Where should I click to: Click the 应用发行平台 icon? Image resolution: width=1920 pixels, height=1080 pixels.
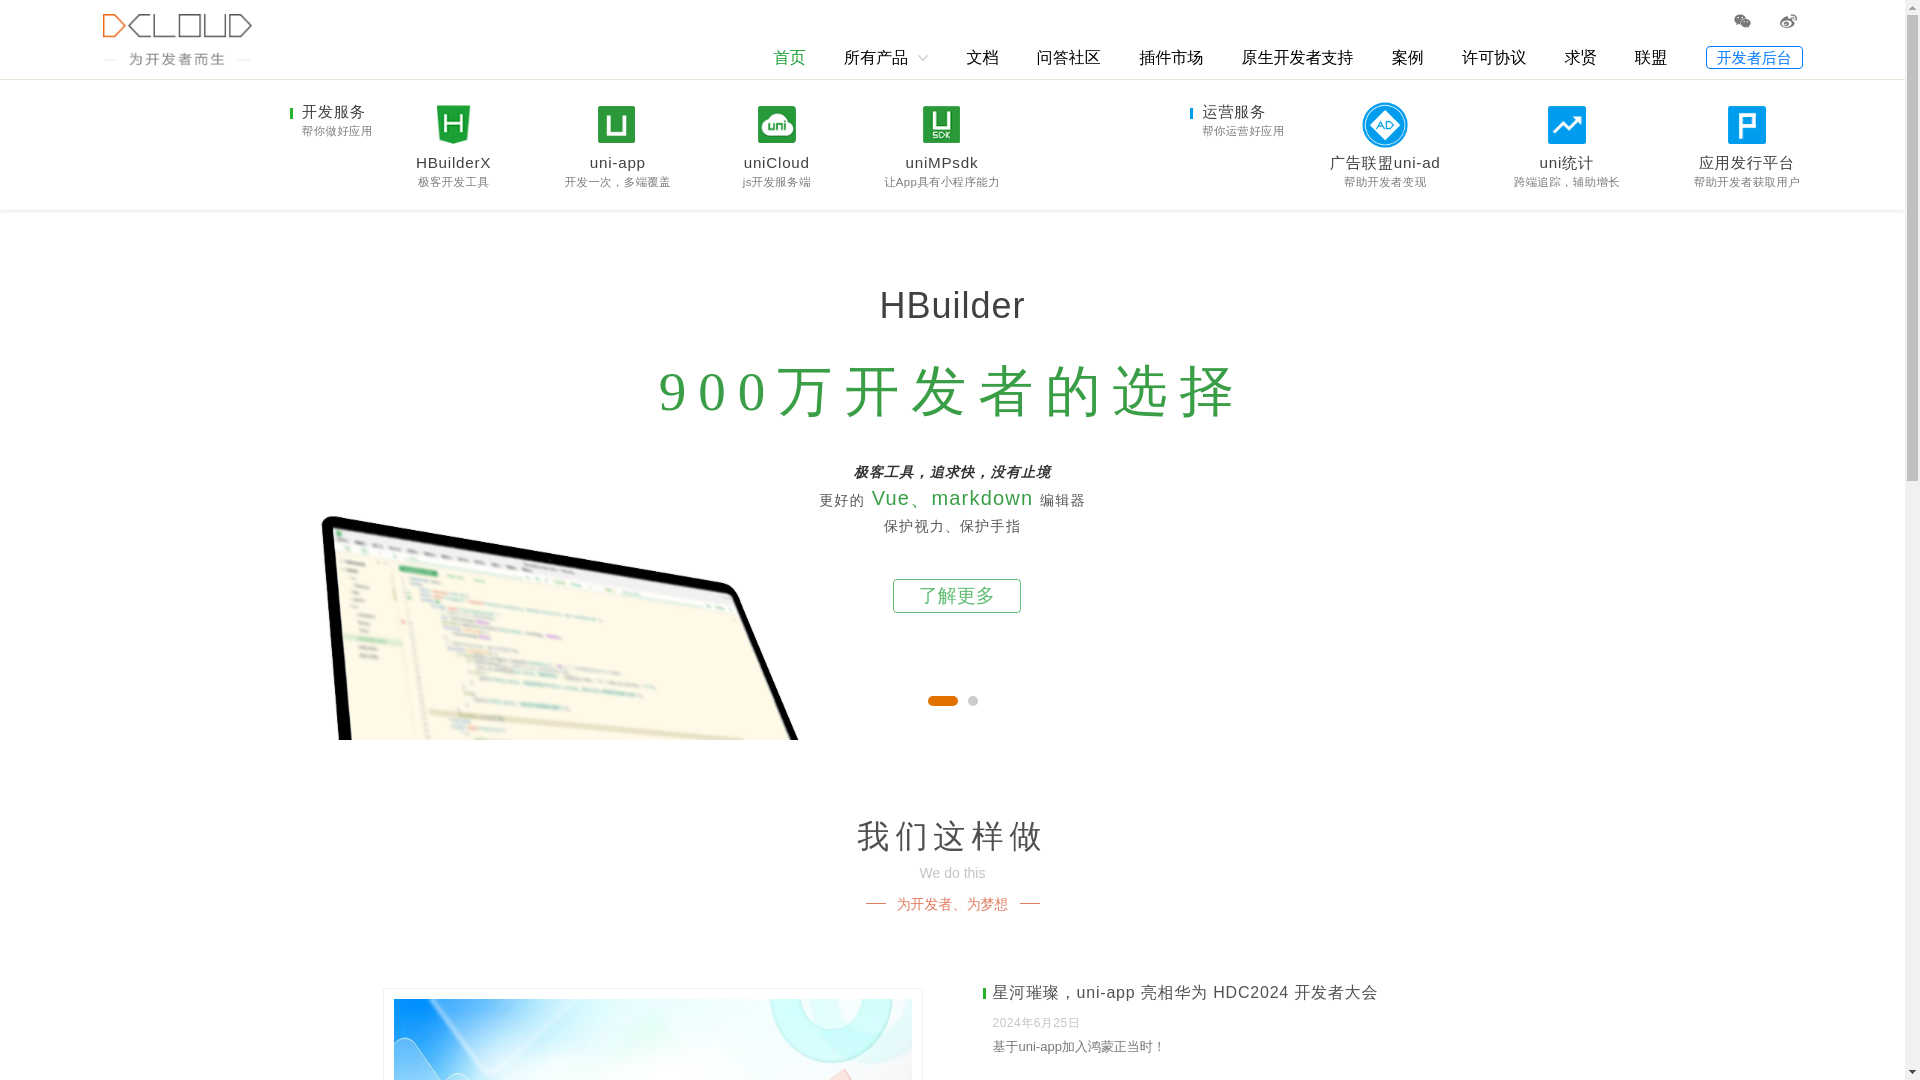point(1747,125)
